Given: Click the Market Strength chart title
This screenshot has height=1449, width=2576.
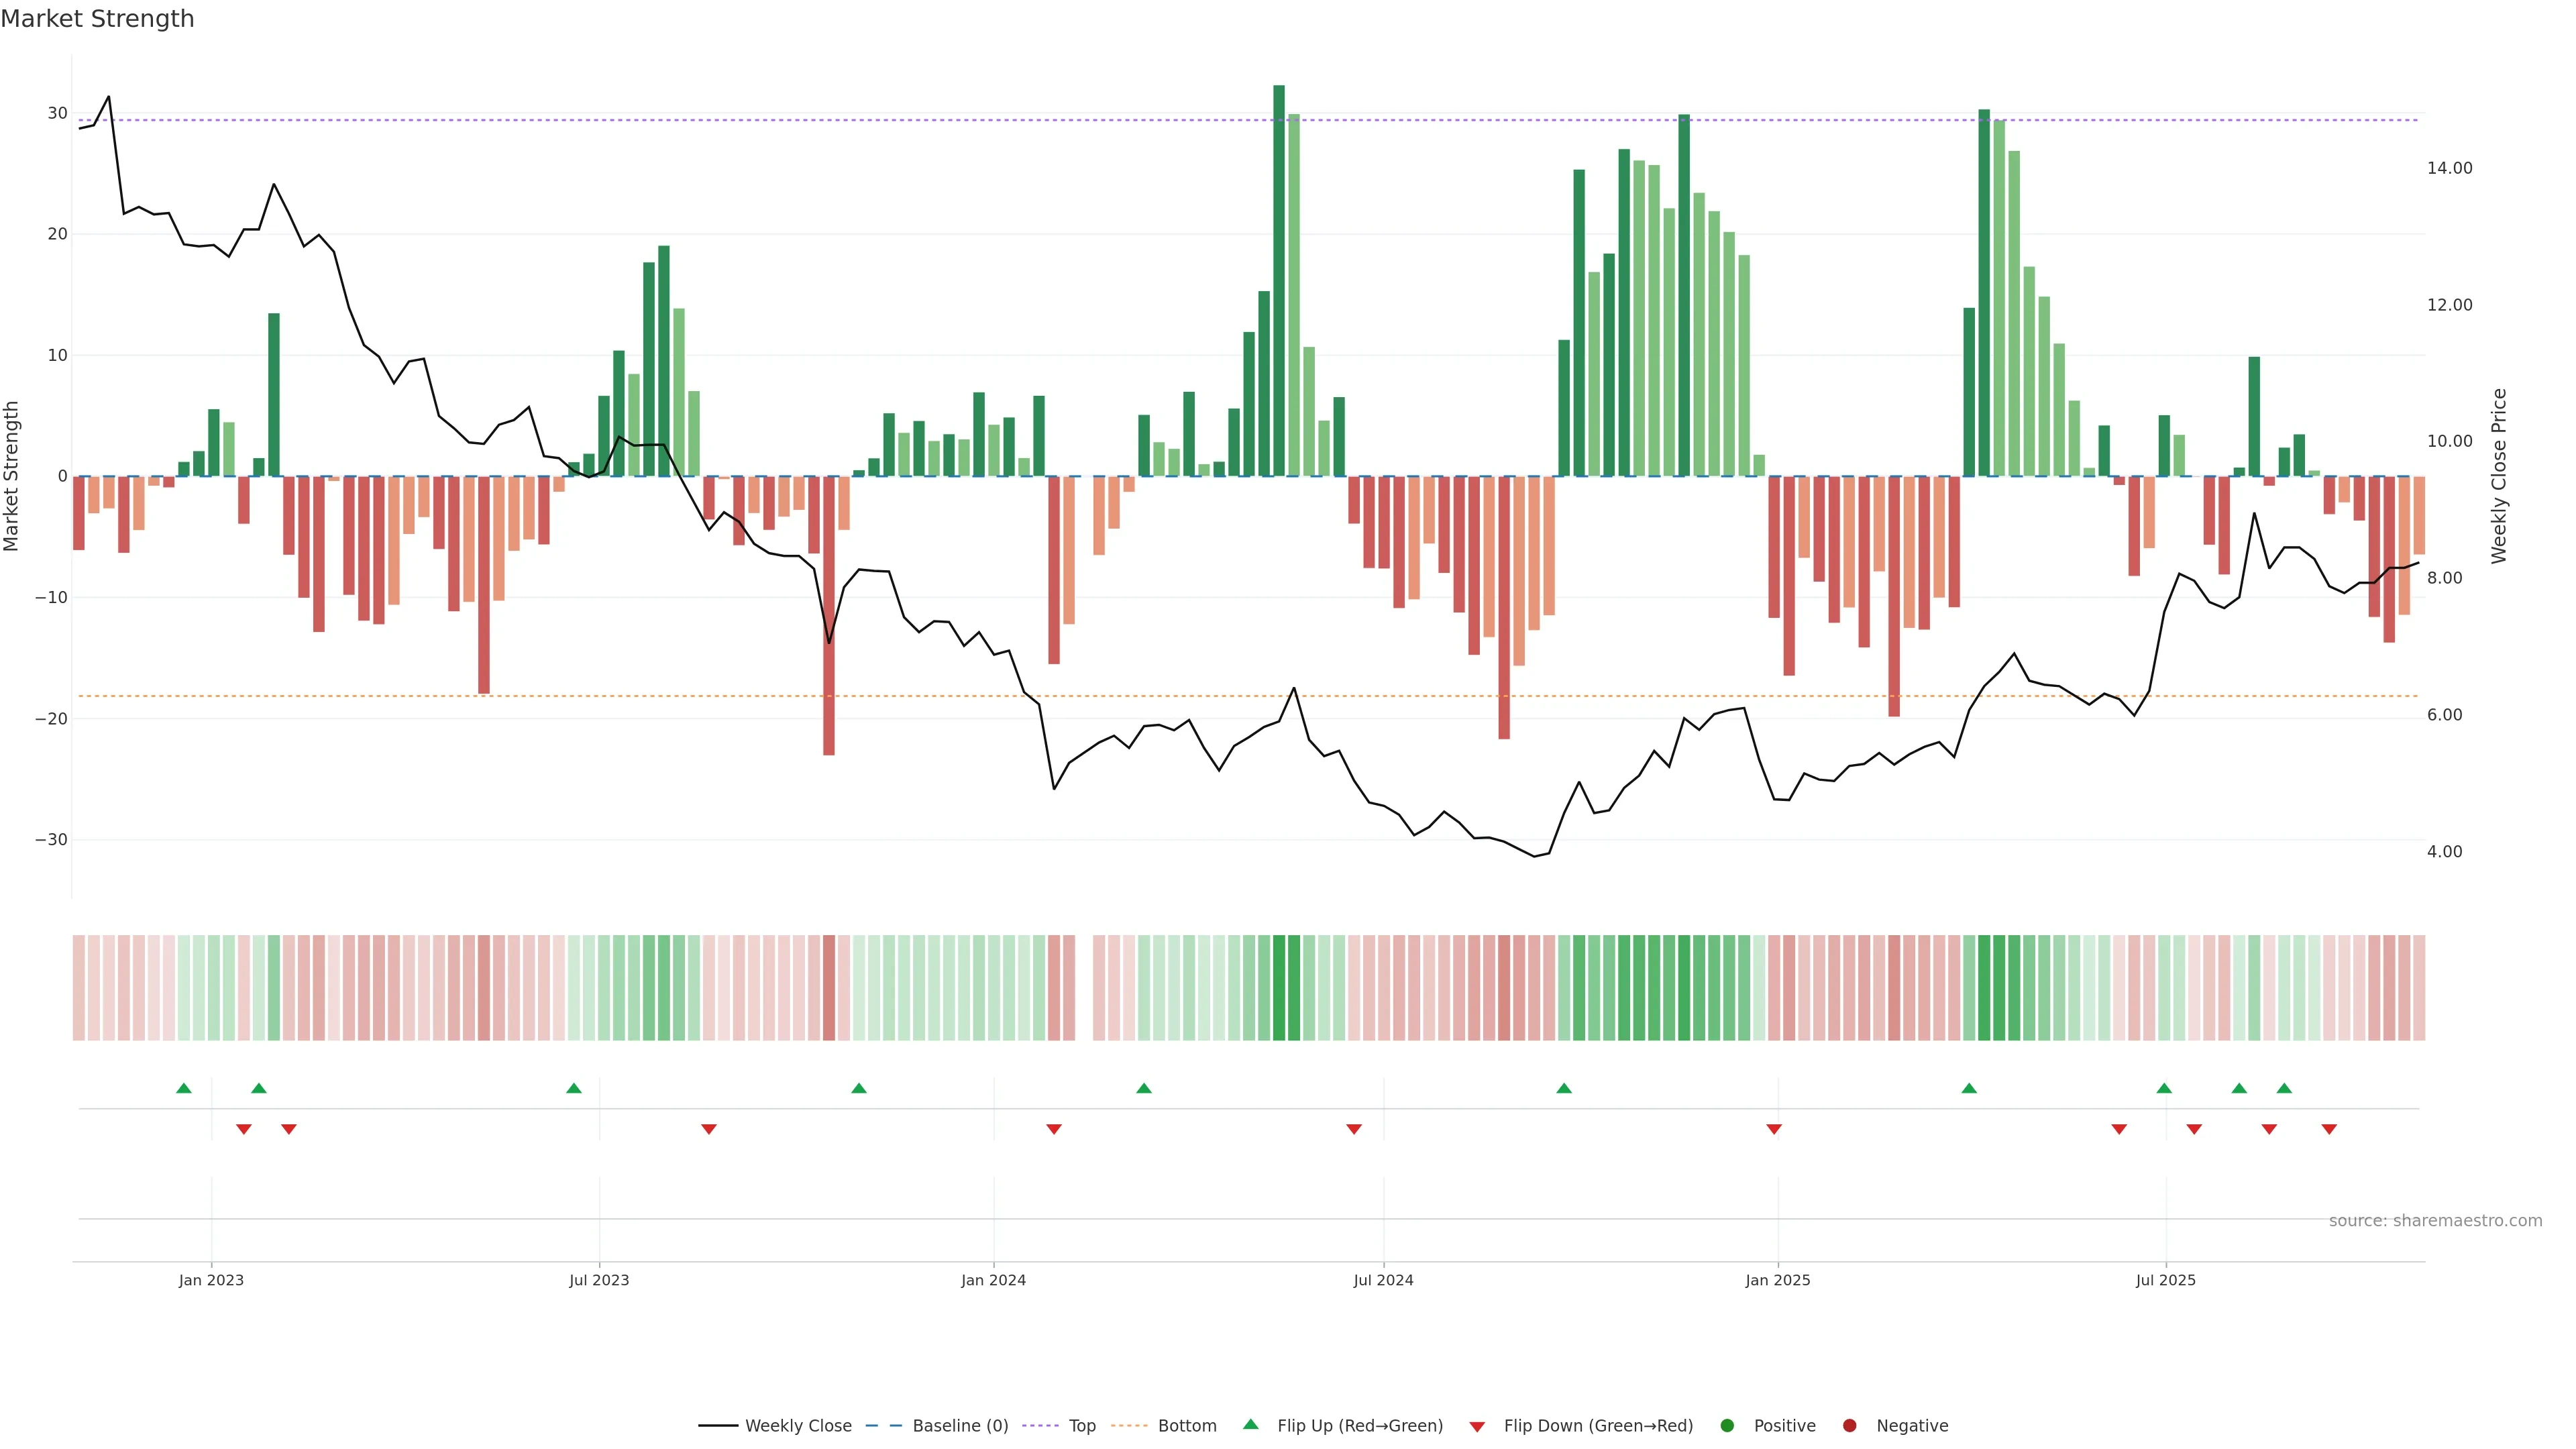Looking at the screenshot, I should pyautogui.click(x=97, y=19).
